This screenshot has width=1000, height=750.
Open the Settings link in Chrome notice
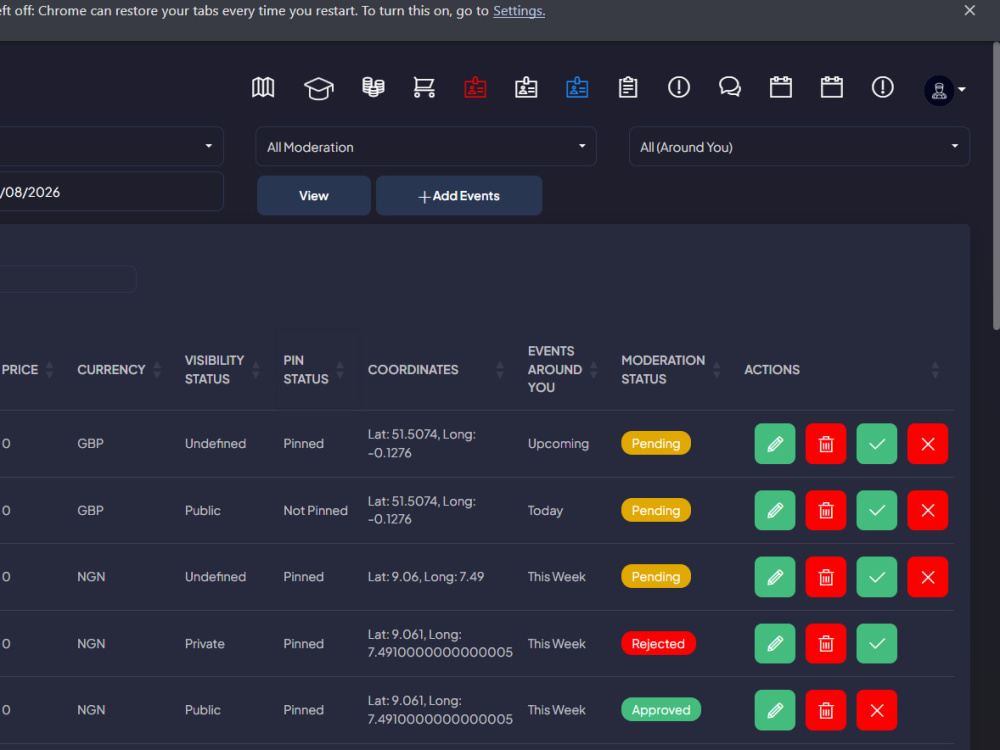pyautogui.click(x=518, y=11)
